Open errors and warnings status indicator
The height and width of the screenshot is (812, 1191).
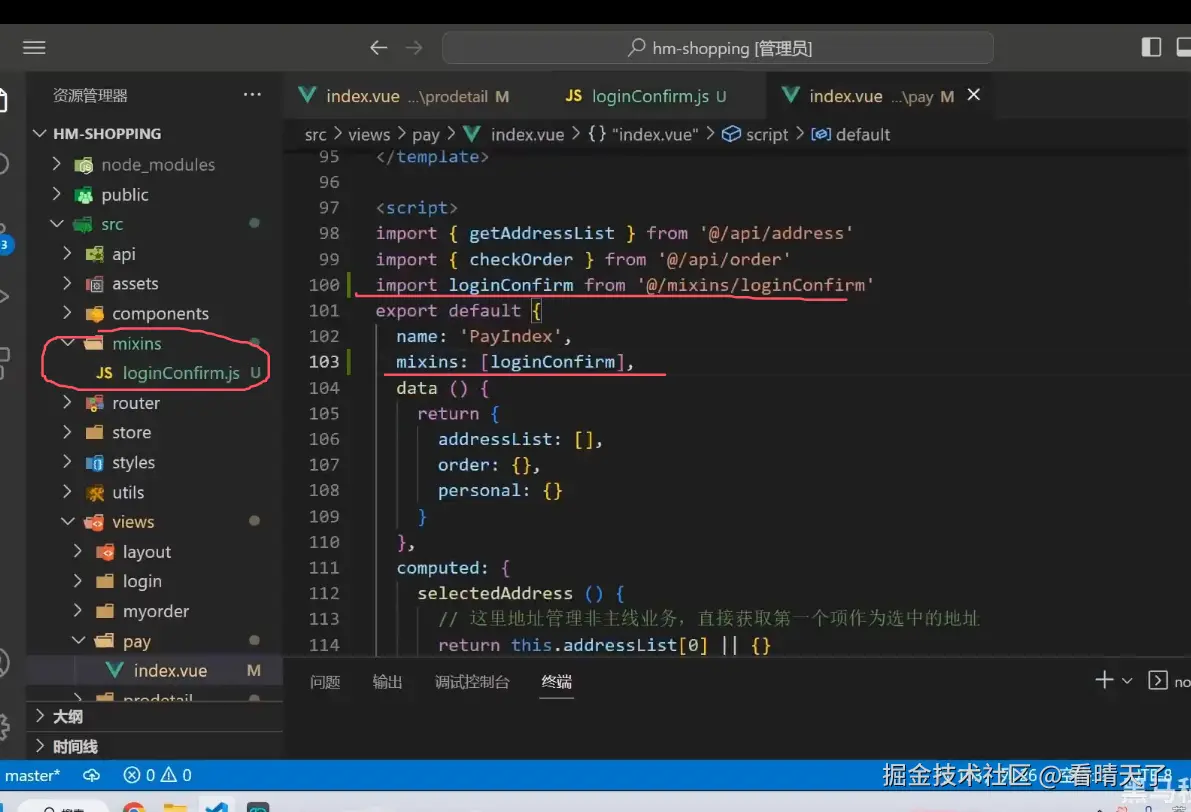(x=157, y=776)
